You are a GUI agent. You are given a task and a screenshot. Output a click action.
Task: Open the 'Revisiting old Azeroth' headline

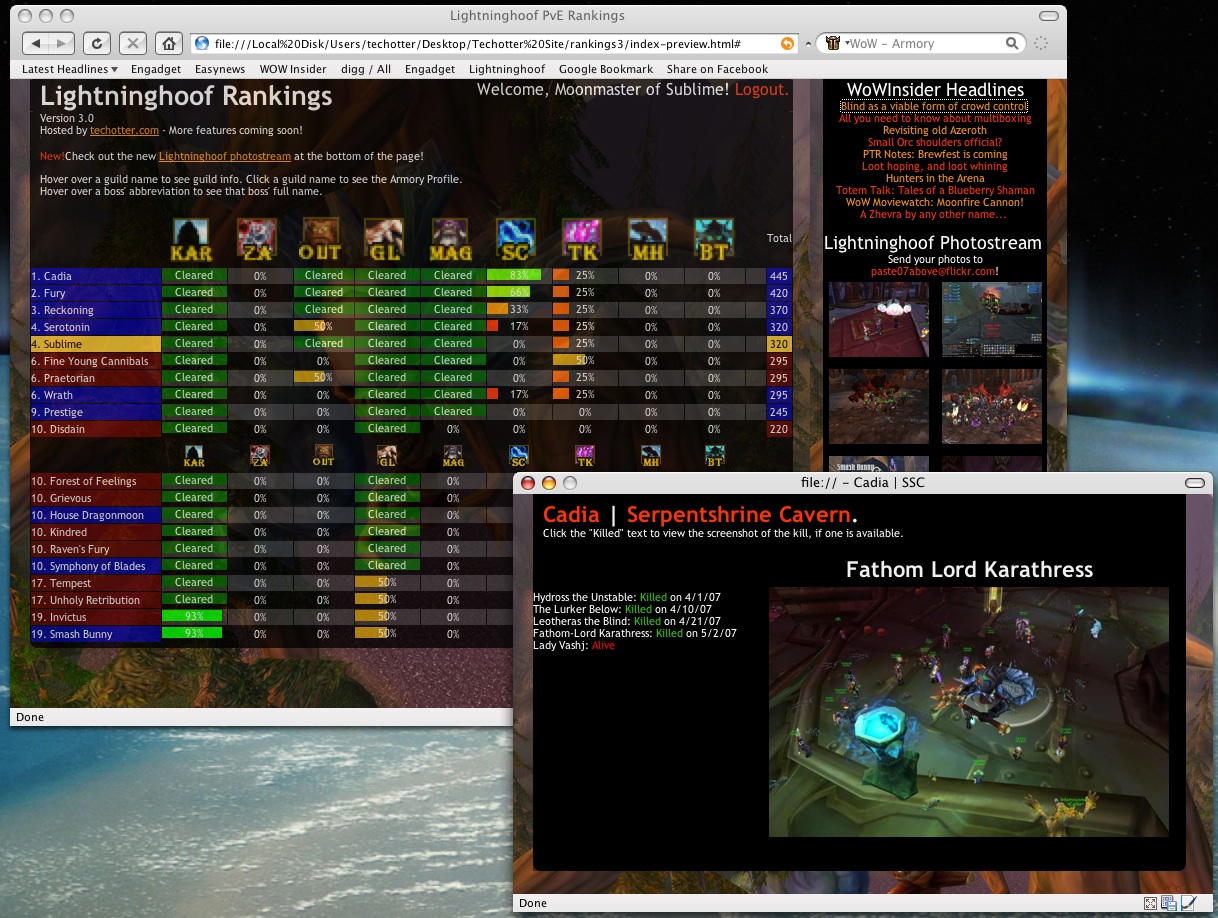point(935,130)
